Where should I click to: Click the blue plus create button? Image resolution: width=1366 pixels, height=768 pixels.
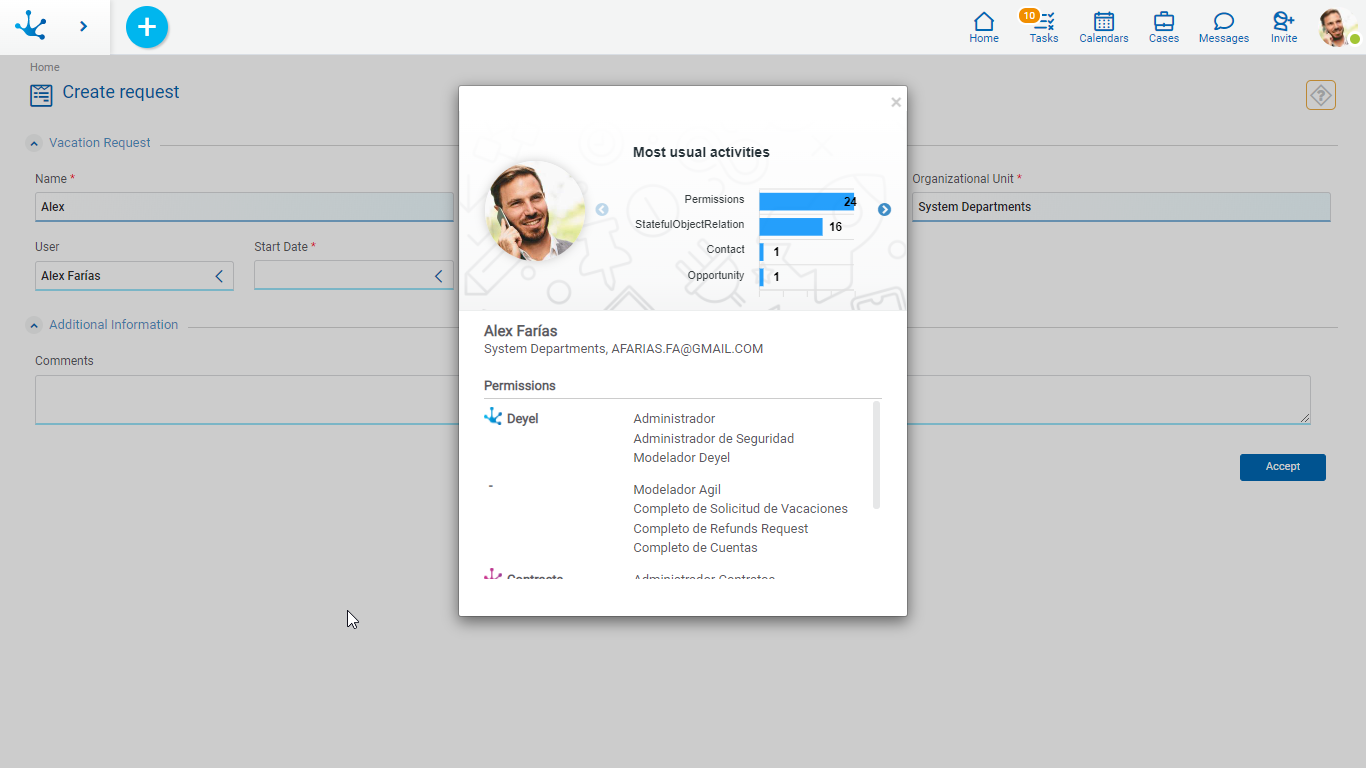pyautogui.click(x=147, y=27)
